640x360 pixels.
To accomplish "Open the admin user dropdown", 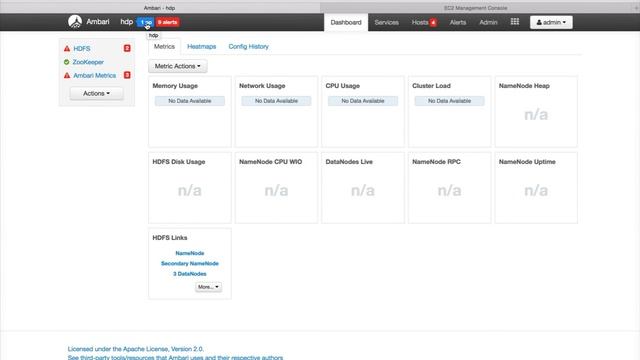I will pyautogui.click(x=551, y=22).
